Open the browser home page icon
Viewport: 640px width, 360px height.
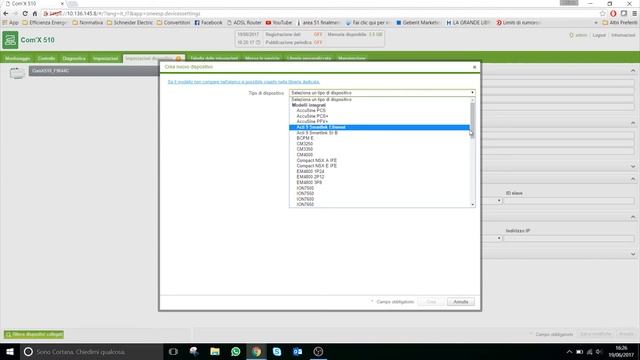pyautogui.click(x=35, y=13)
